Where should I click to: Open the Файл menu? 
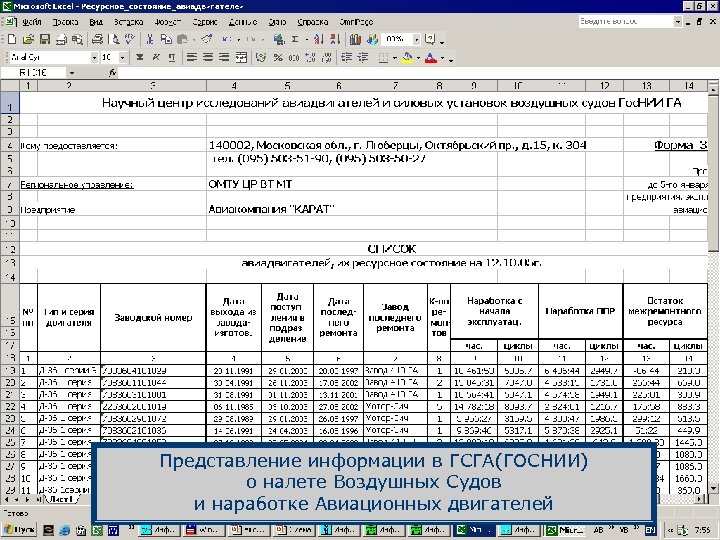[x=31, y=22]
